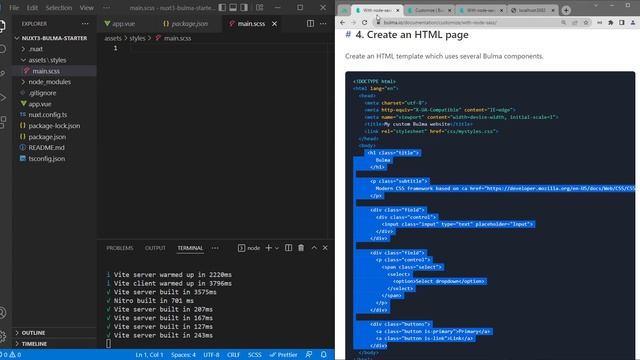Expand the OUTLINE section

click(x=54, y=333)
